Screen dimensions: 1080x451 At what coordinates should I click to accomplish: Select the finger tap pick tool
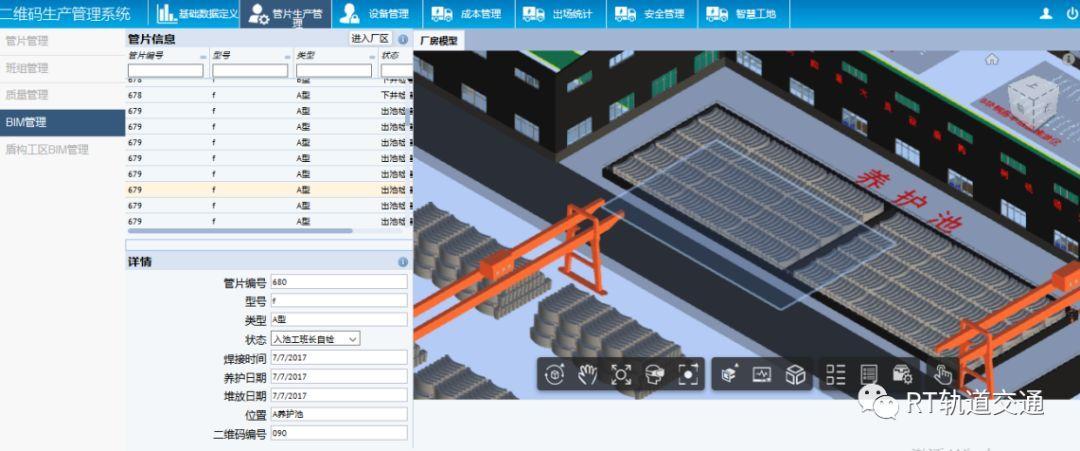(942, 374)
